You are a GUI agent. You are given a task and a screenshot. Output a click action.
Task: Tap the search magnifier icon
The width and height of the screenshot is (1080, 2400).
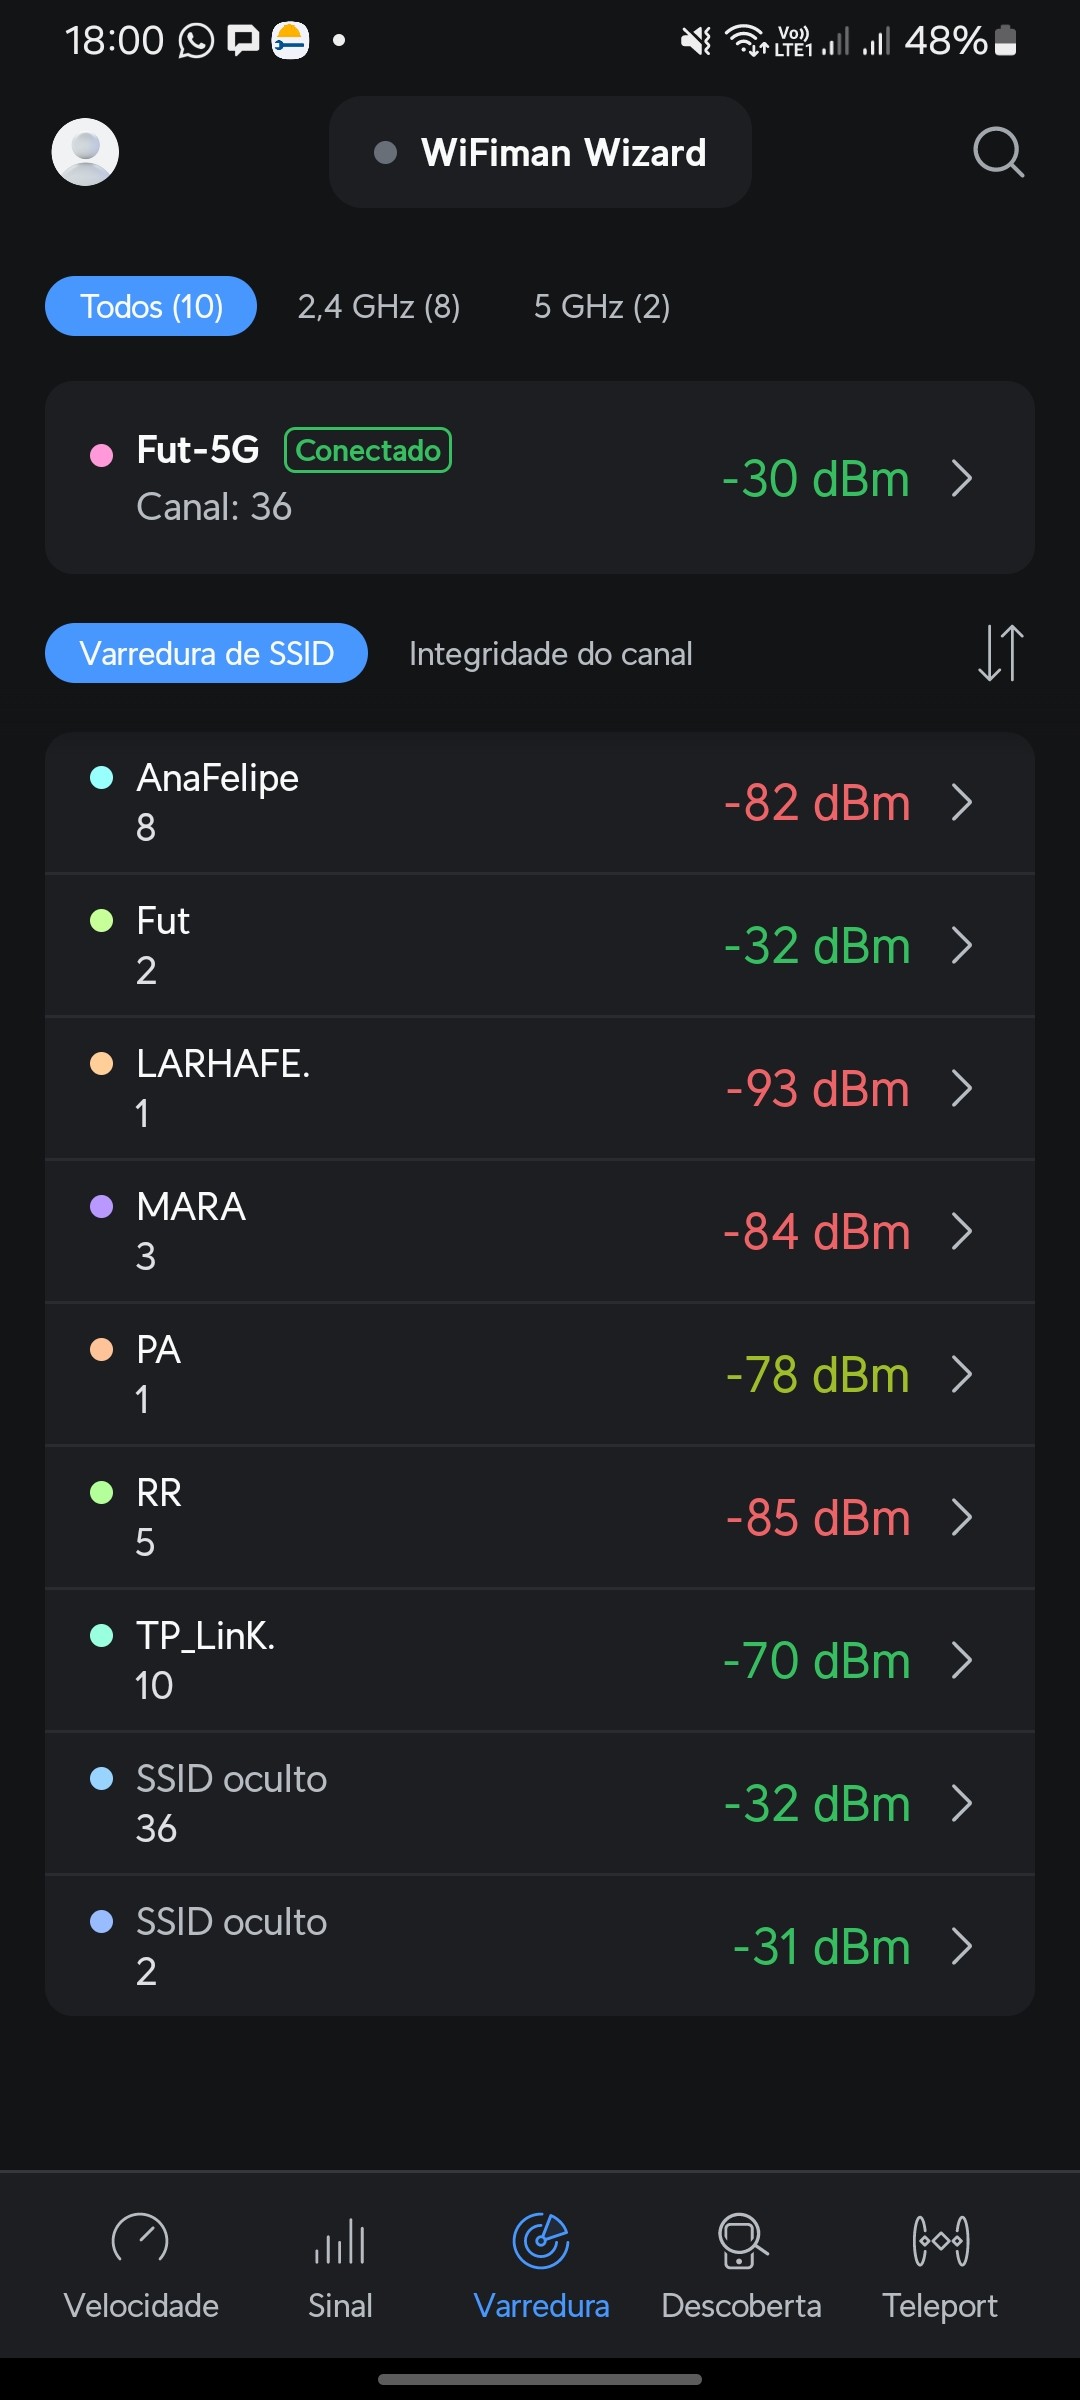click(998, 152)
